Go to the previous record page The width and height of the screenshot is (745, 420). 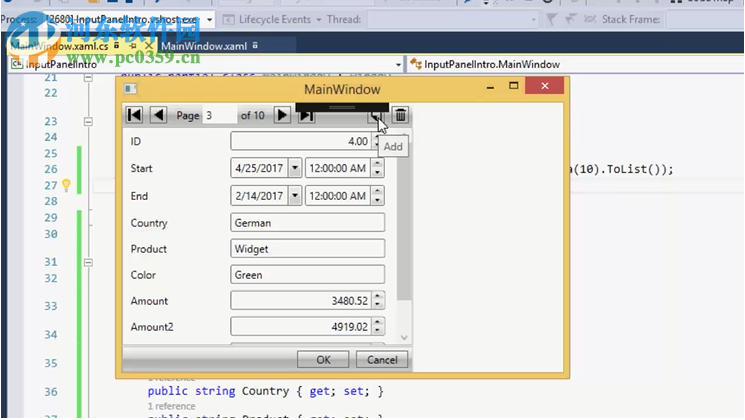pyautogui.click(x=158, y=116)
